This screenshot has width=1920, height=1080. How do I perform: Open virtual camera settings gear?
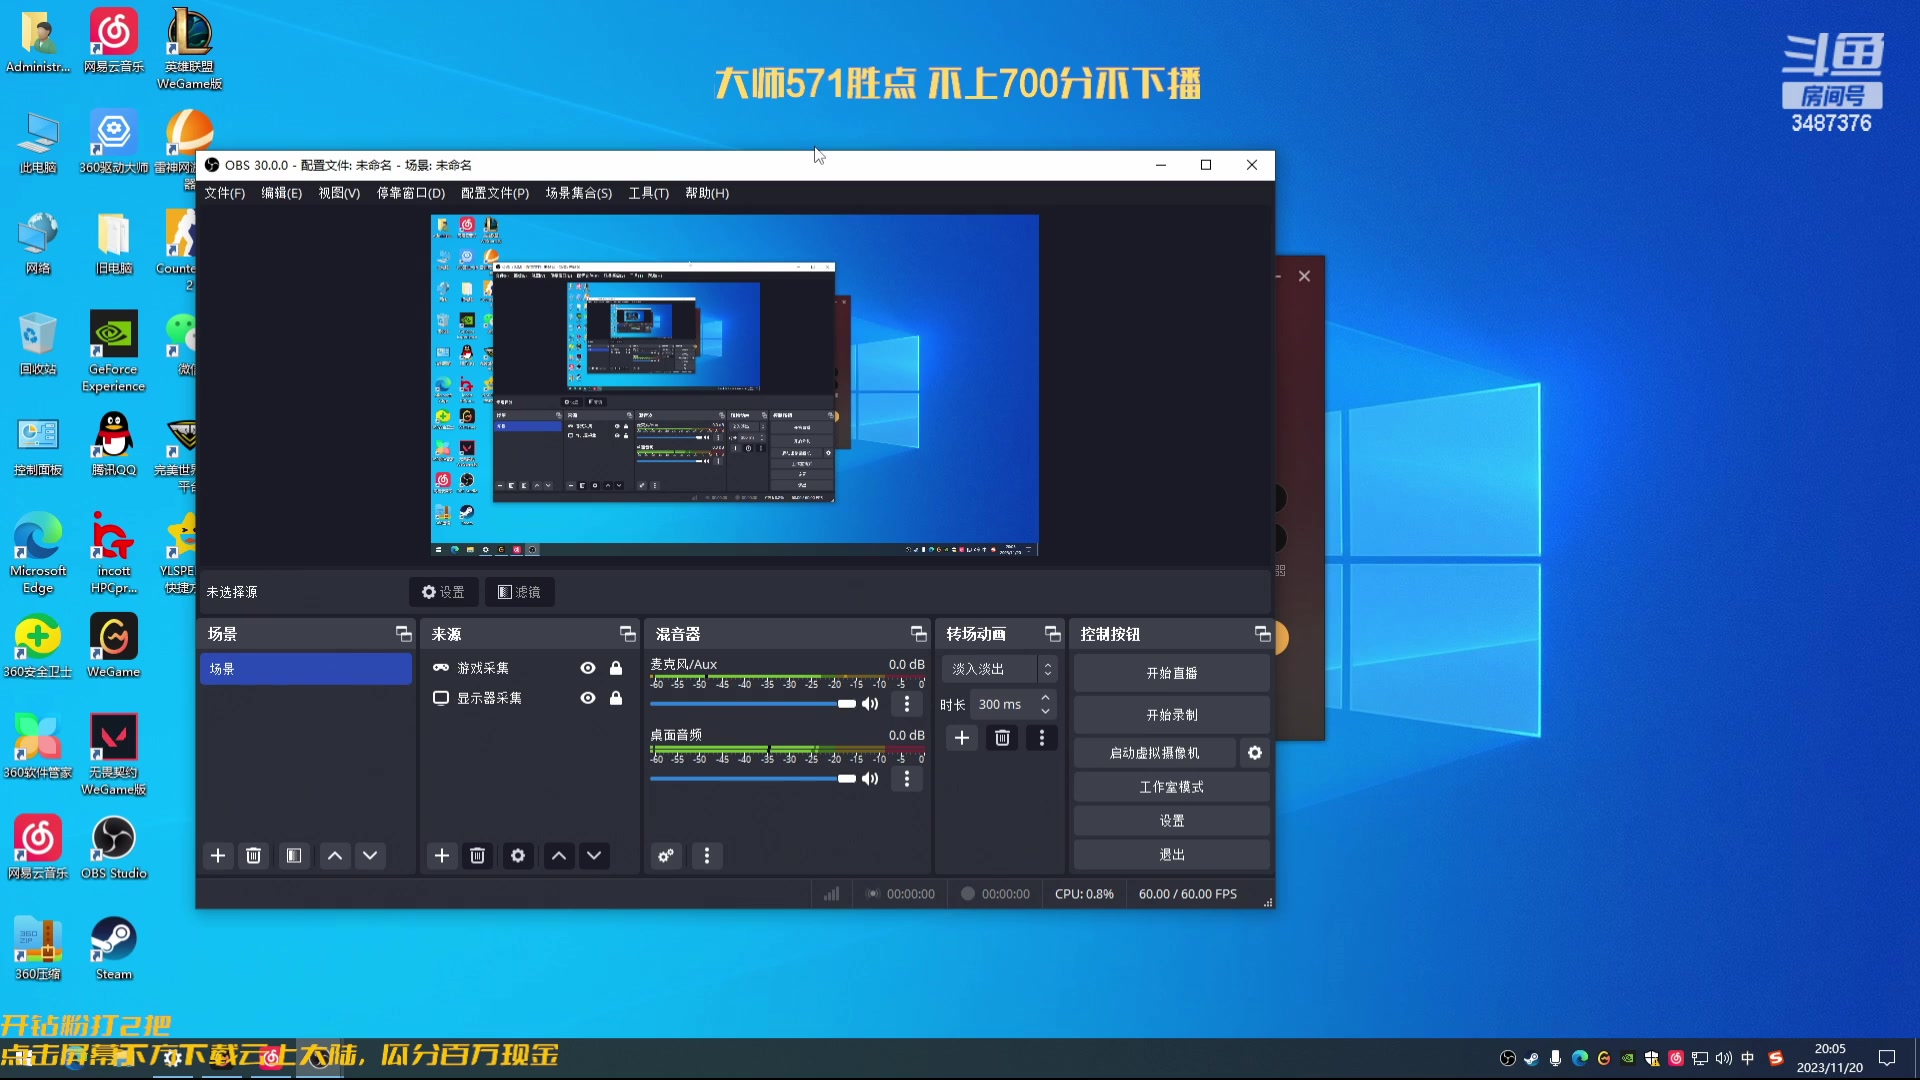(1255, 753)
